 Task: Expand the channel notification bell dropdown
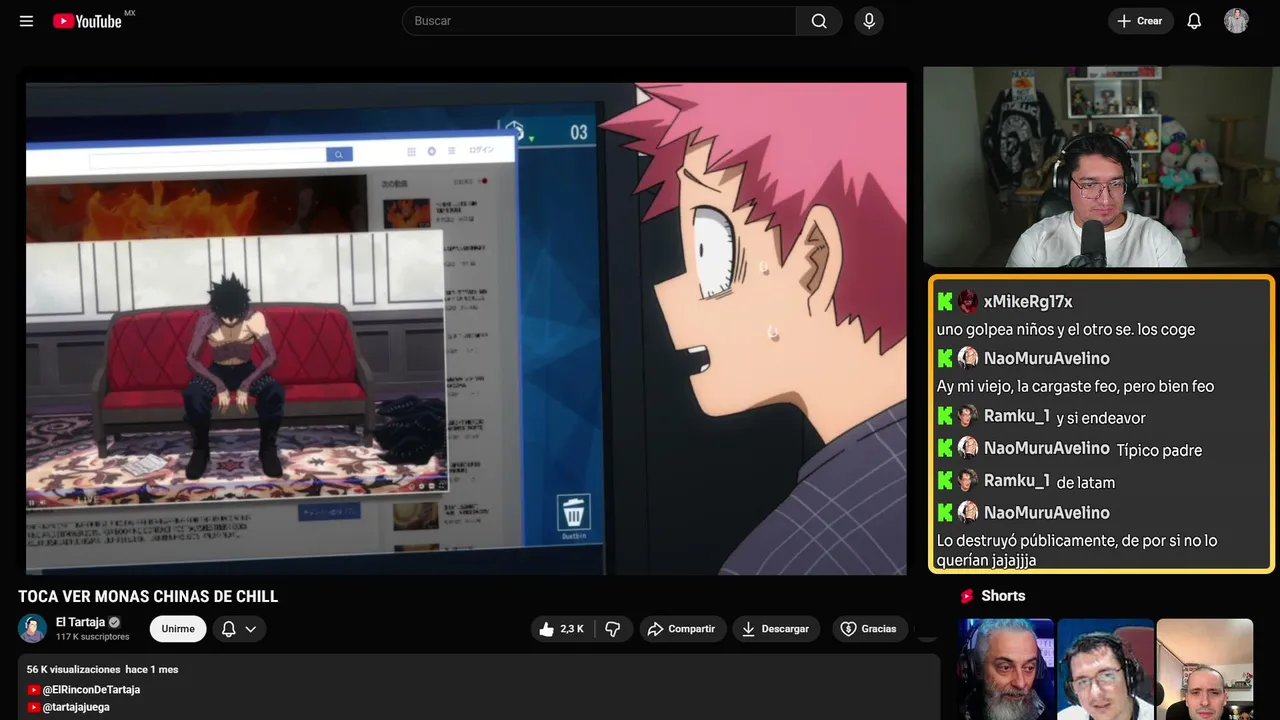[239, 629]
